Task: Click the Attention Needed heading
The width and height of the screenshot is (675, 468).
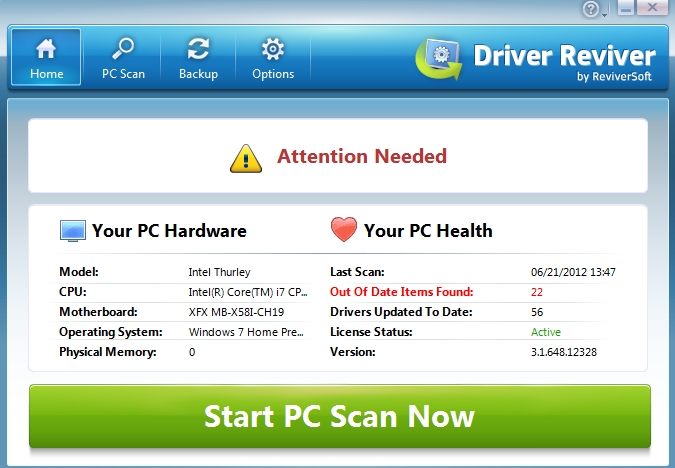Action: (362, 156)
